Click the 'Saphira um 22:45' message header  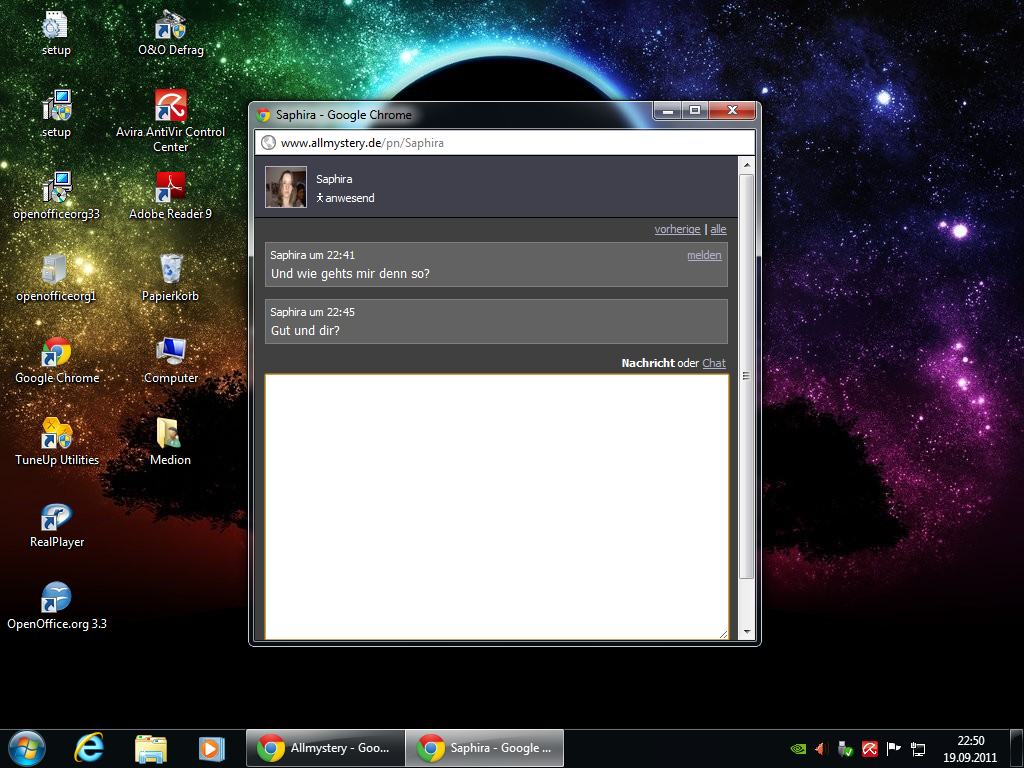(x=312, y=312)
